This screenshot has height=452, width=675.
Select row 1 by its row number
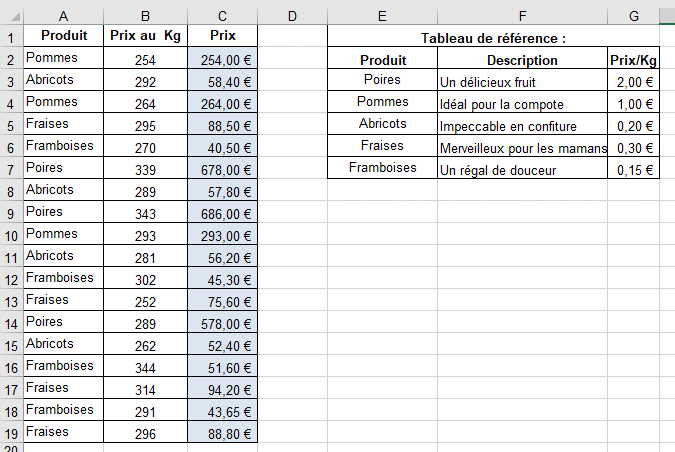tap(11, 37)
